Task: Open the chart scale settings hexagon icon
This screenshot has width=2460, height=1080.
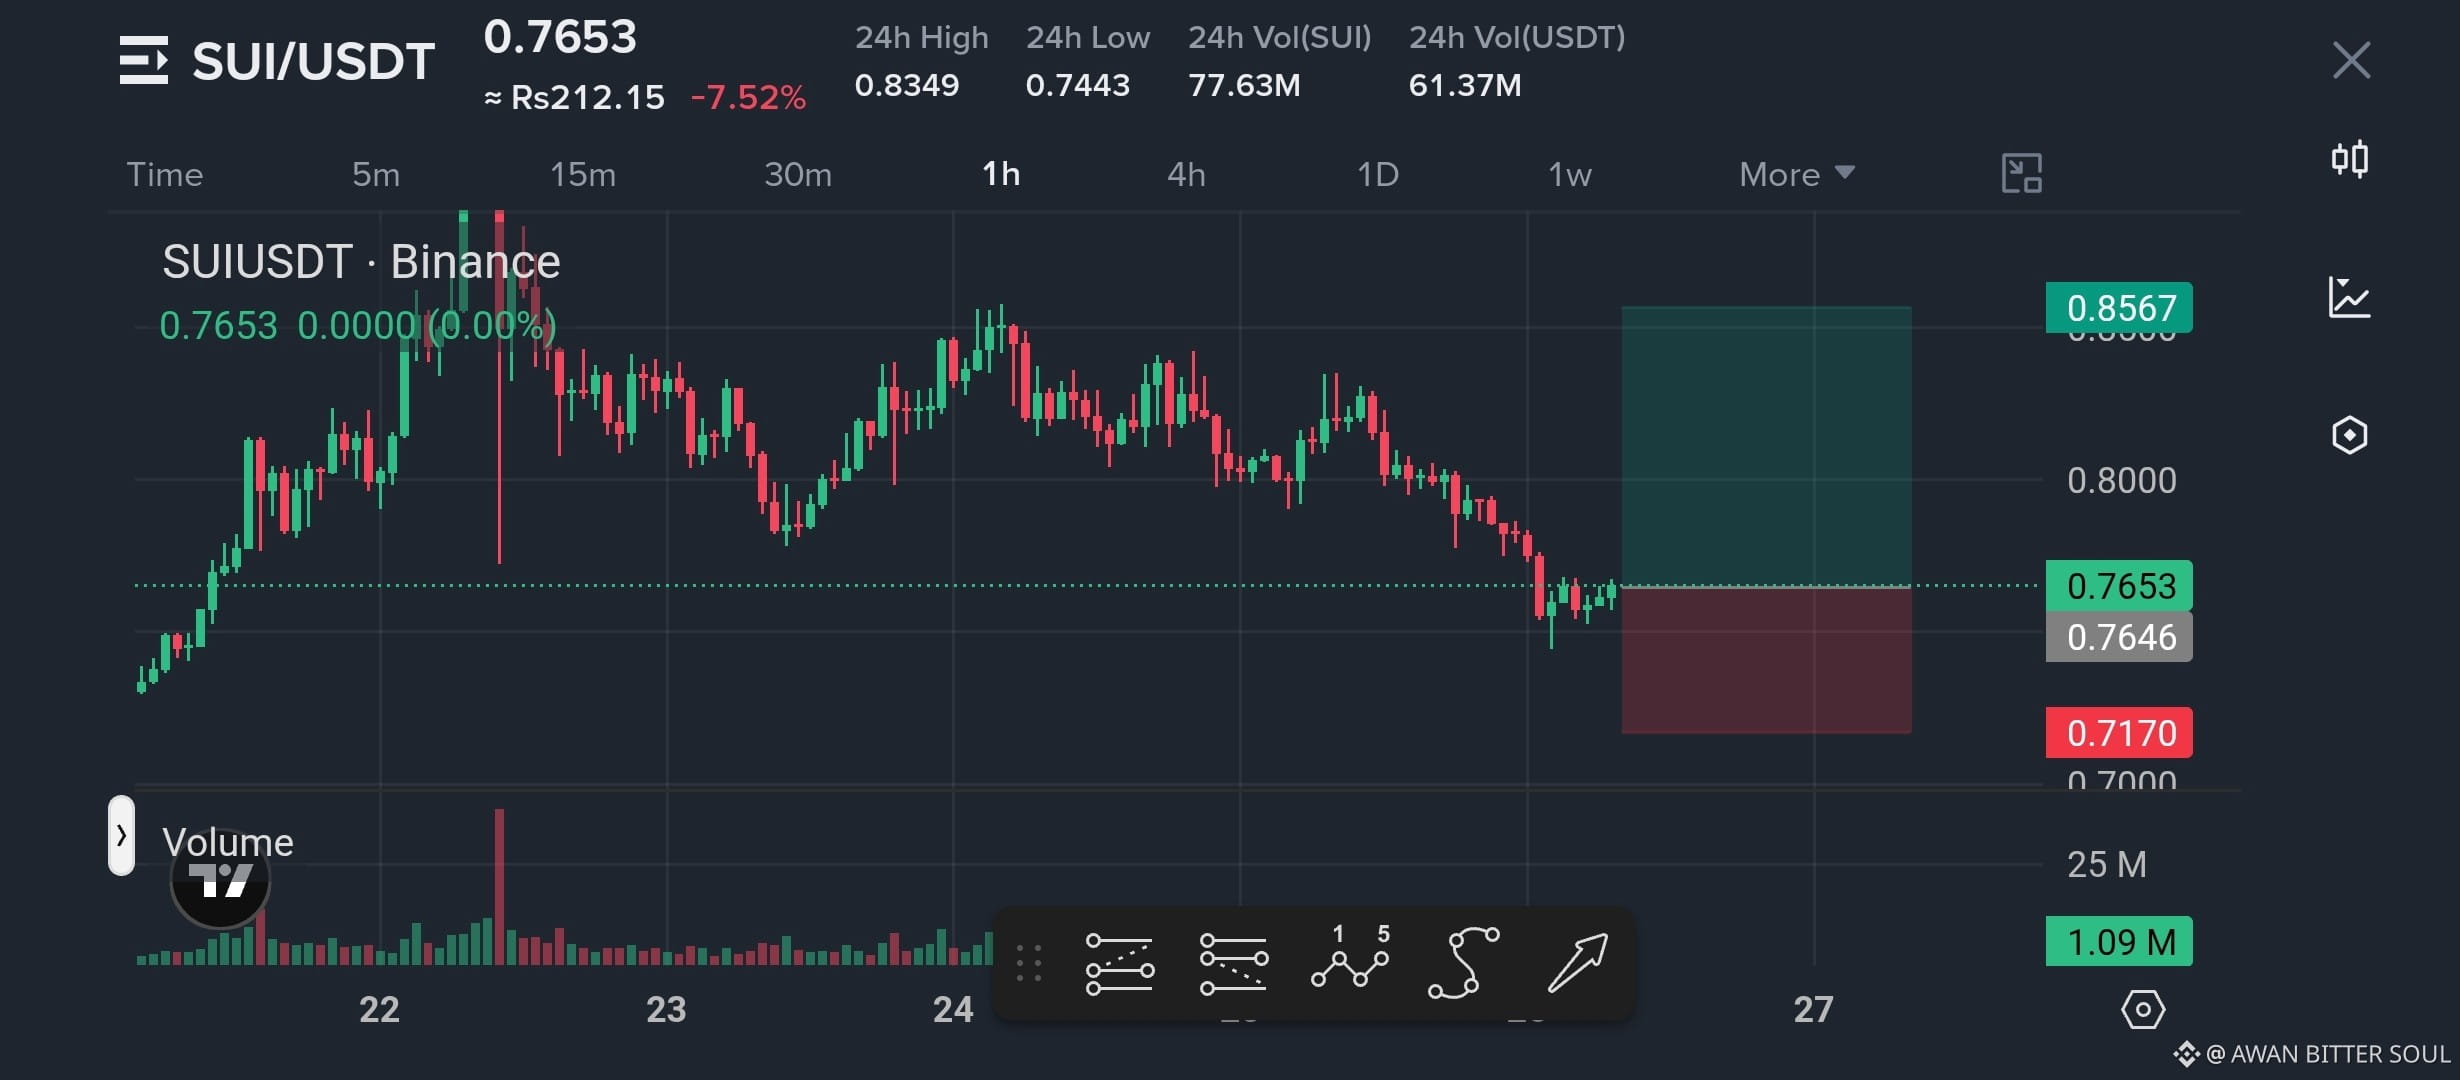Action: click(2143, 1010)
